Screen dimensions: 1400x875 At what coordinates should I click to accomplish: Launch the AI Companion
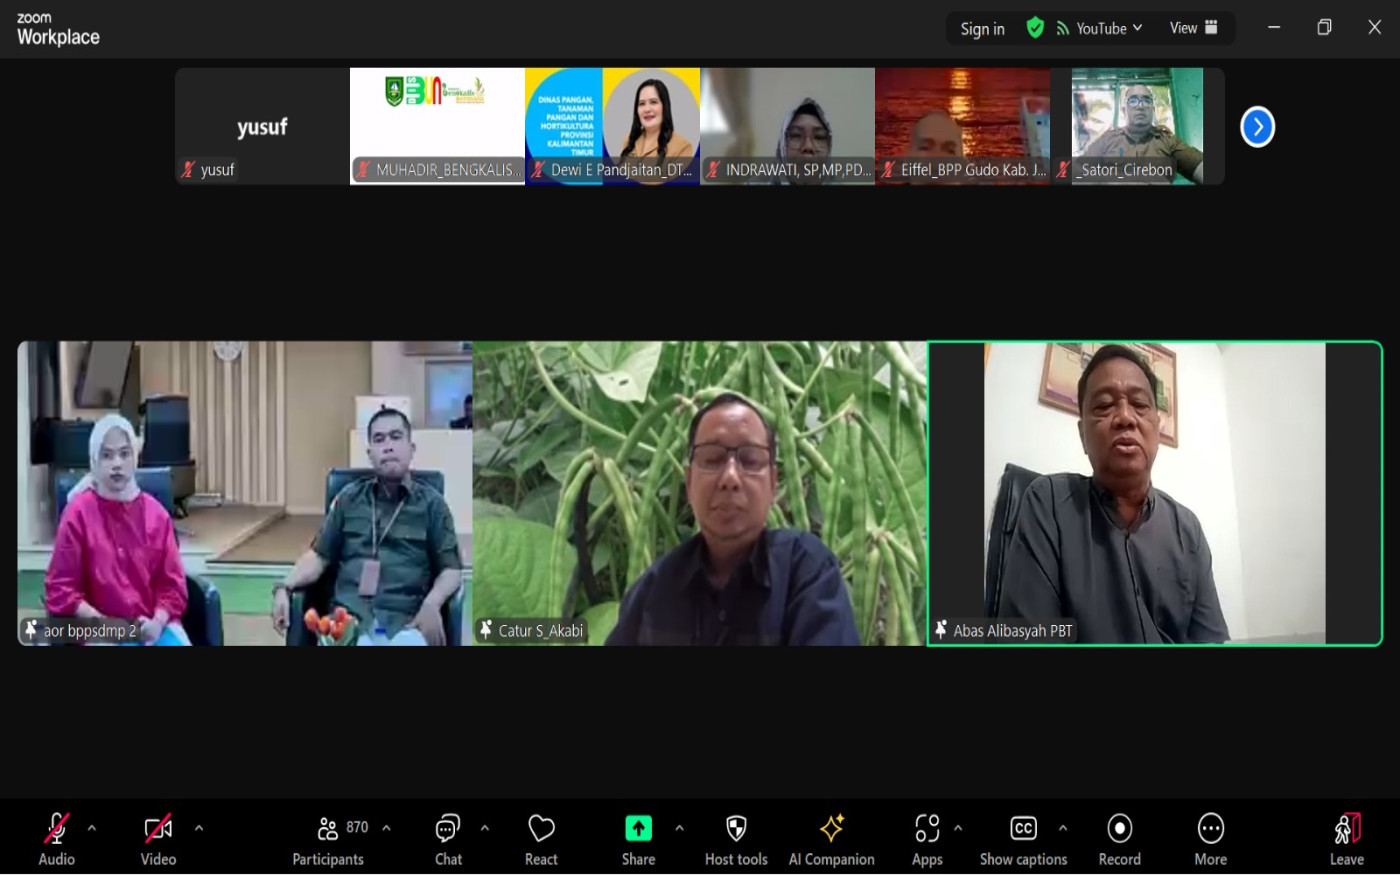(x=831, y=839)
